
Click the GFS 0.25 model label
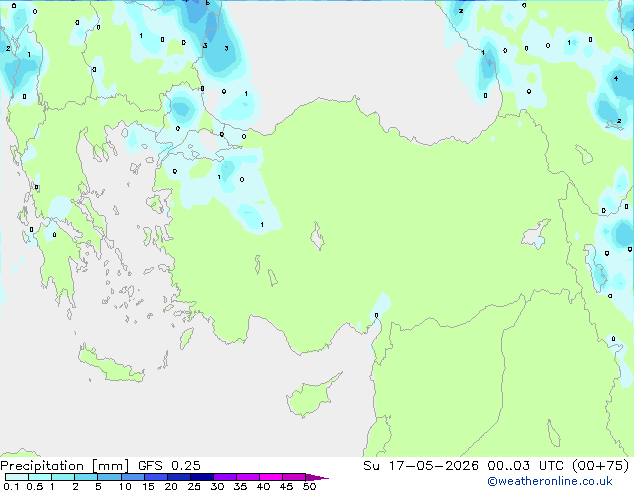(x=169, y=466)
